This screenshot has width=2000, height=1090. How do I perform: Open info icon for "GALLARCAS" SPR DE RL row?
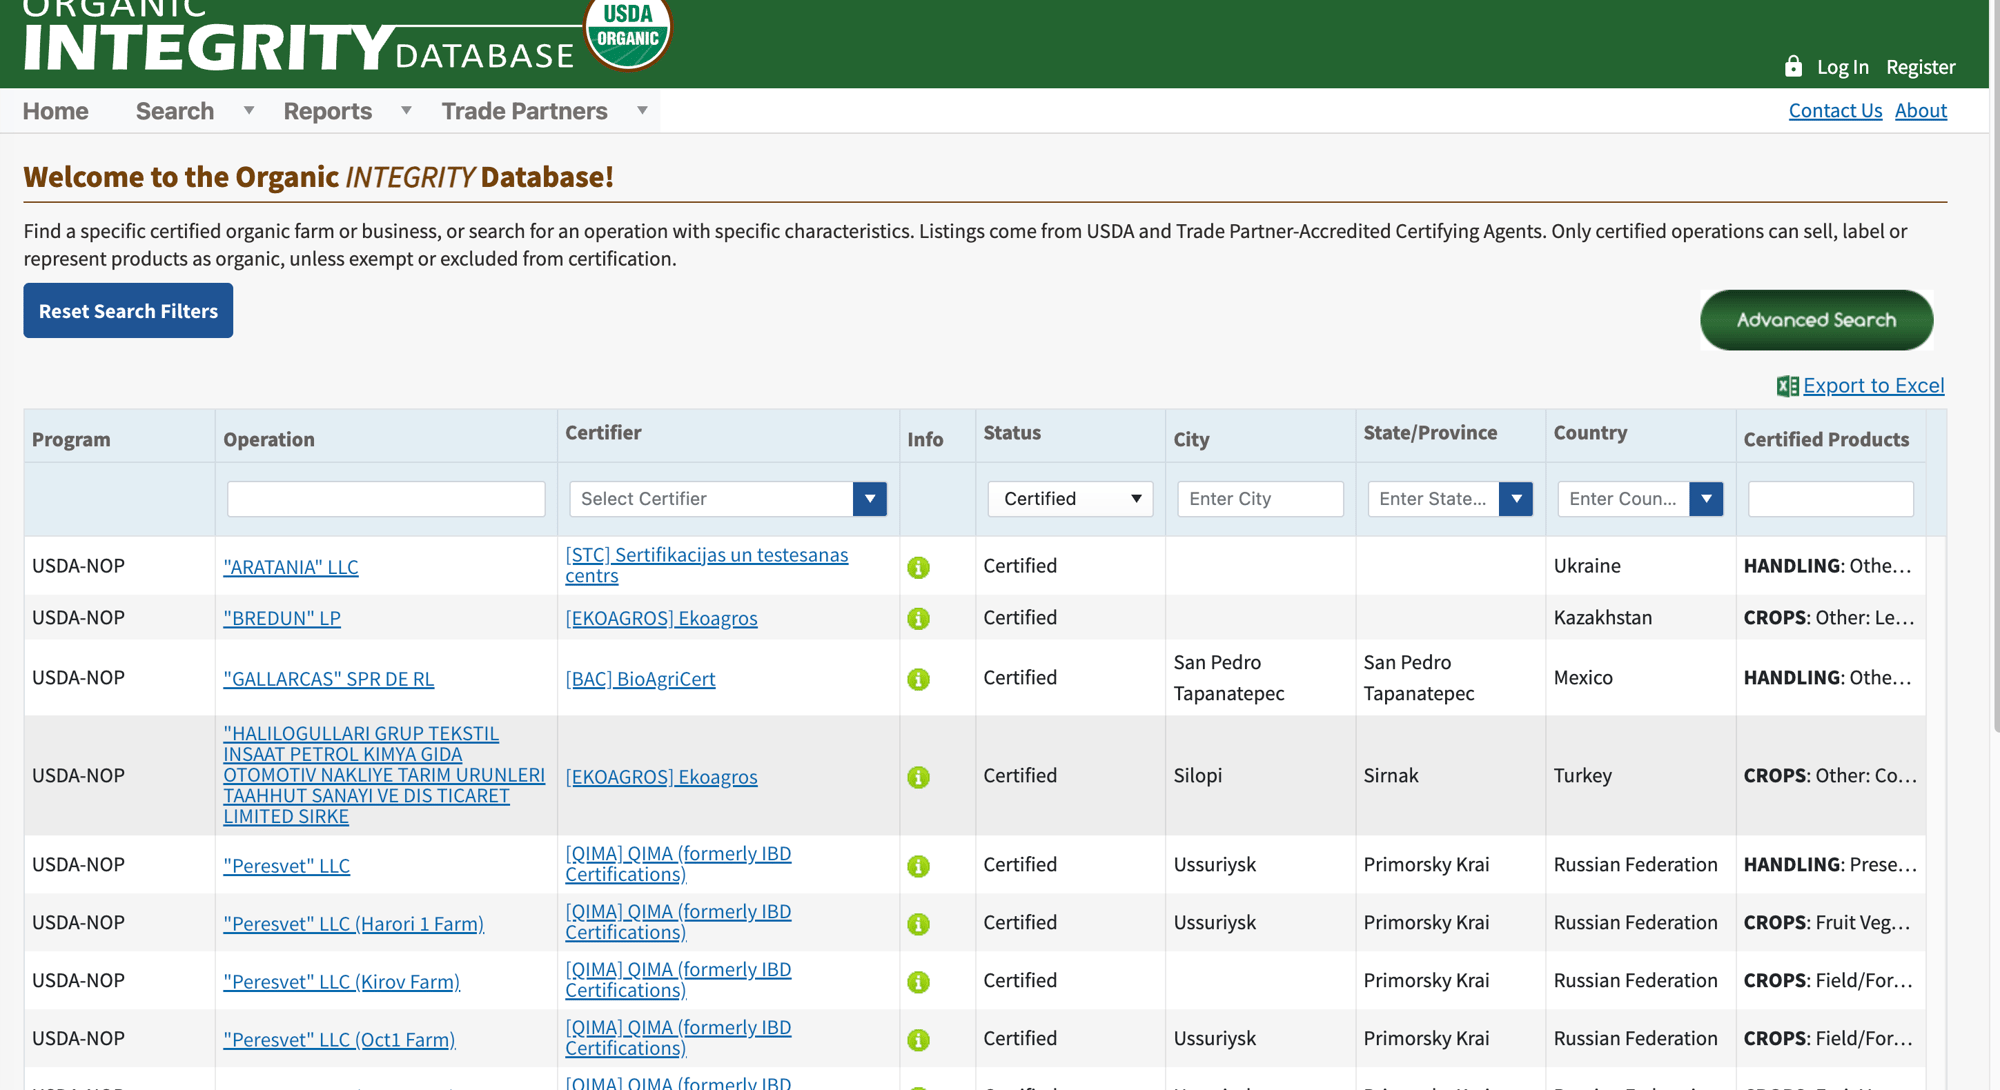[x=918, y=679]
